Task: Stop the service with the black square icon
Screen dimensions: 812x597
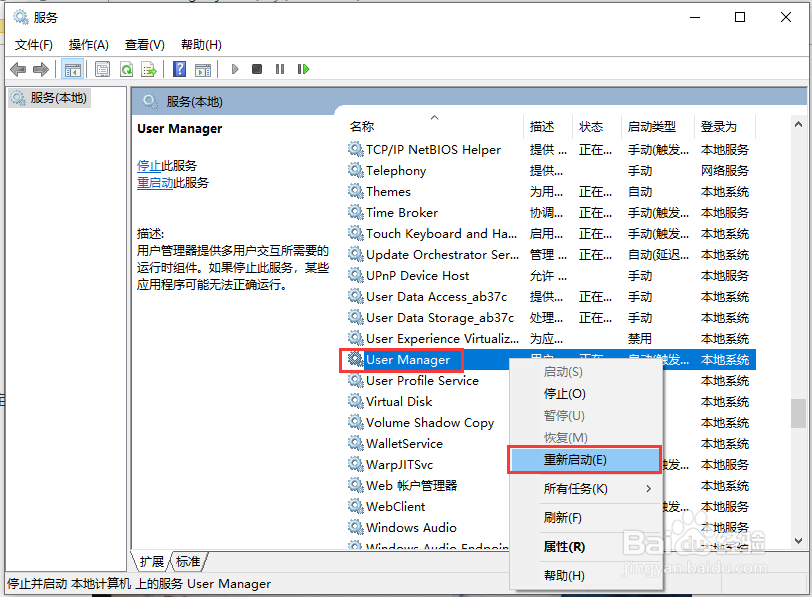Action: [256, 69]
